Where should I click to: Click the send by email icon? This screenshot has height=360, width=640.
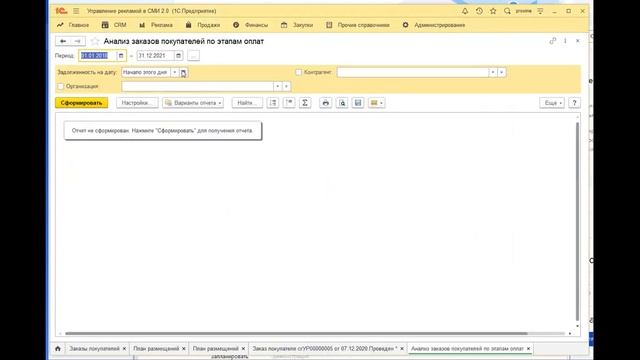[376, 103]
